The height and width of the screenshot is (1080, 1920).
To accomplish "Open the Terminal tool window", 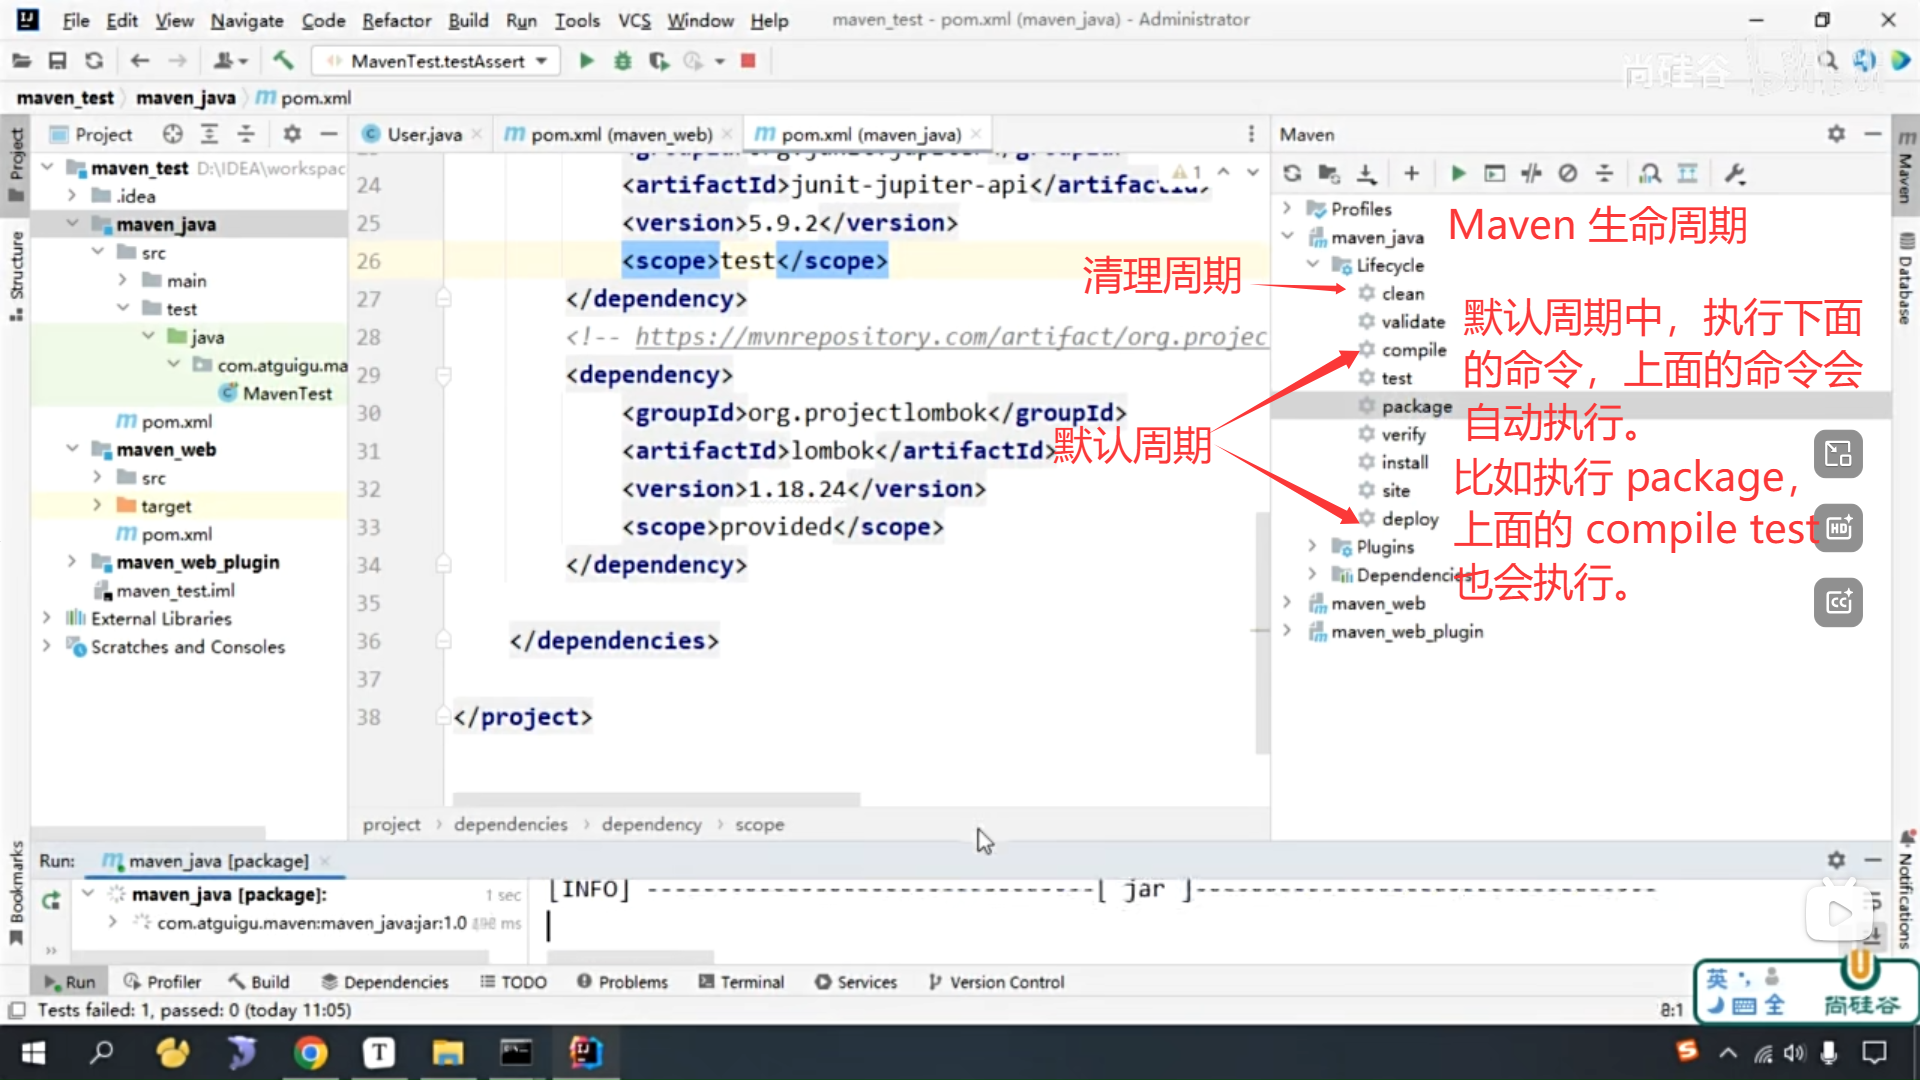I will tap(741, 982).
